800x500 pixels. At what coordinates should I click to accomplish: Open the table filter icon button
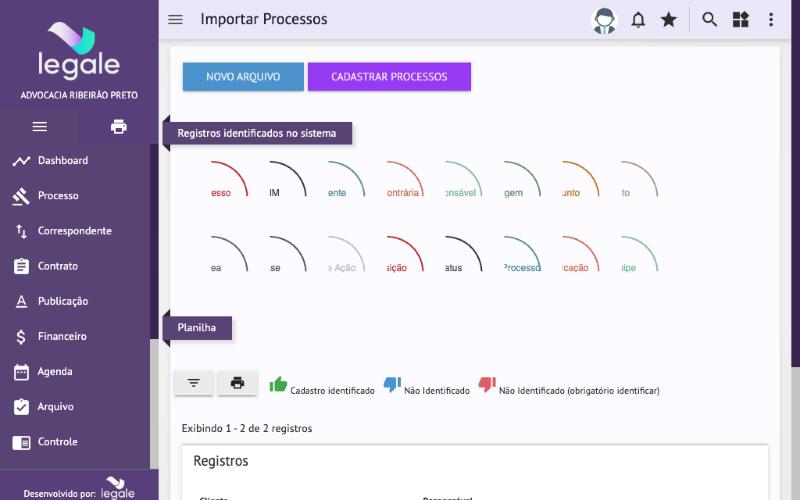click(x=193, y=383)
